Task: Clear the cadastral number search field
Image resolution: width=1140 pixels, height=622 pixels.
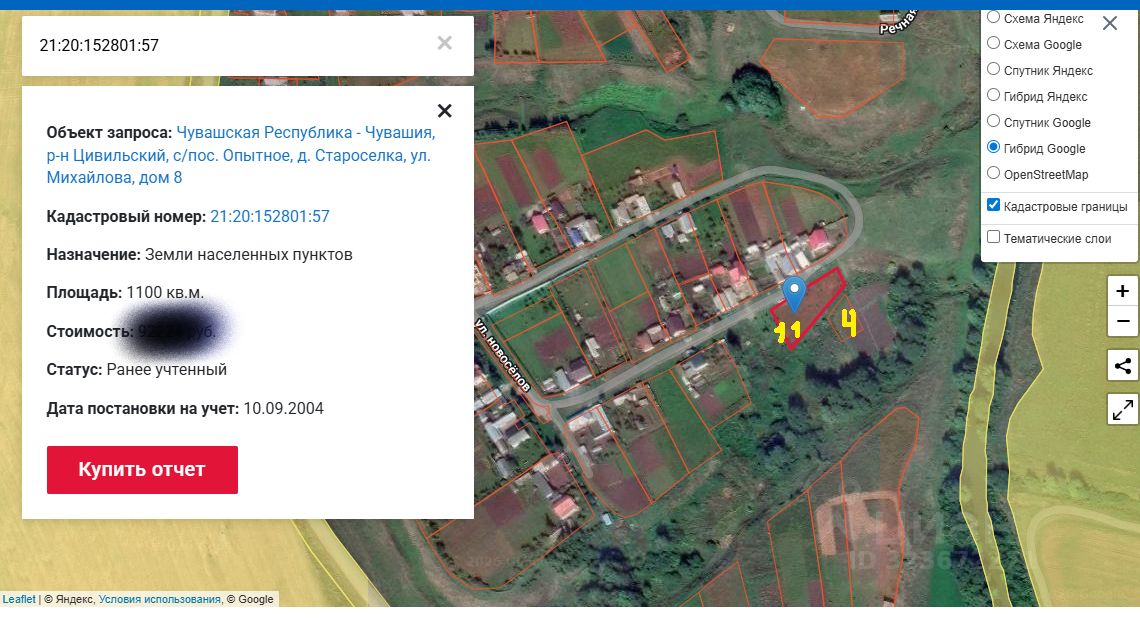Action: [x=444, y=44]
